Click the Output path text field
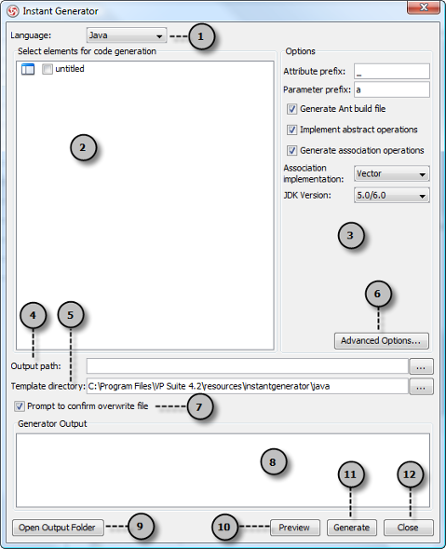The width and height of the screenshot is (446, 549). tap(248, 367)
